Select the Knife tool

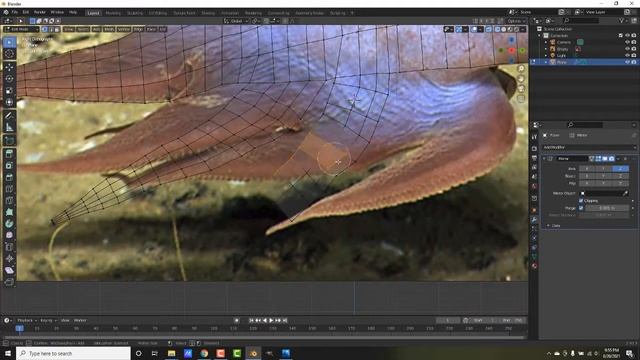[x=9, y=200]
